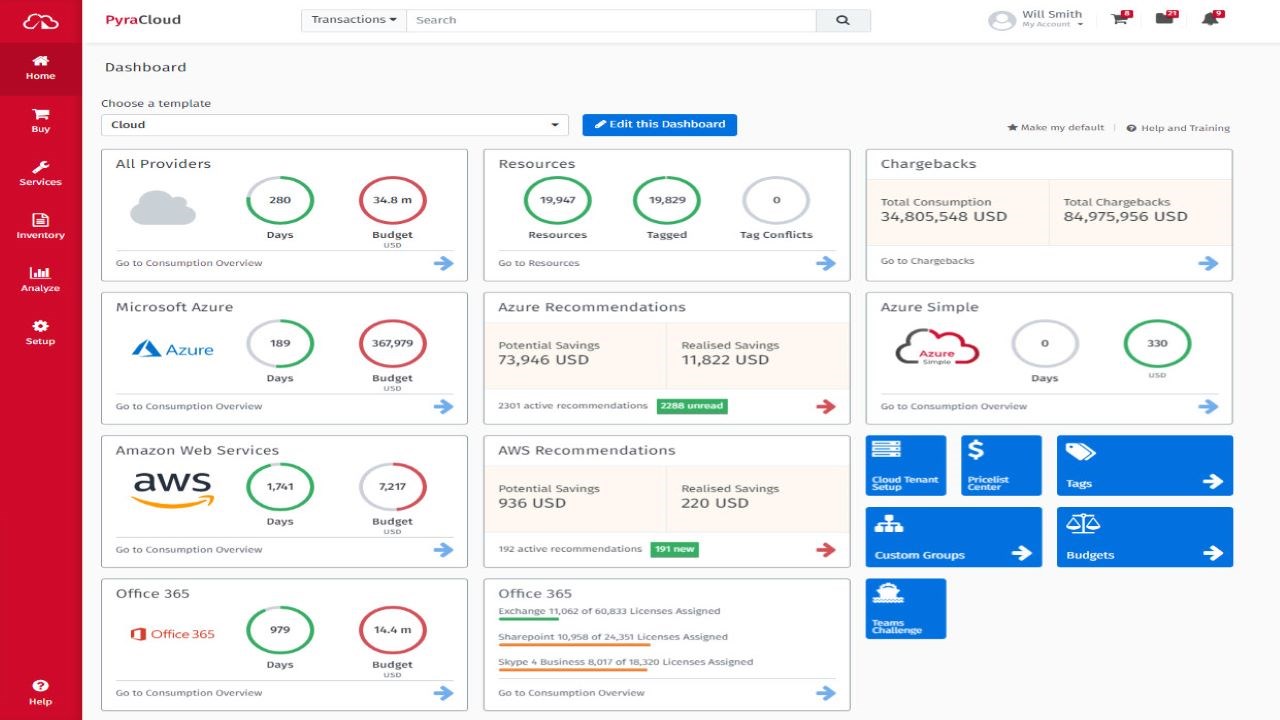Open Buy in the sidebar
This screenshot has height=720, width=1280.
(41, 121)
